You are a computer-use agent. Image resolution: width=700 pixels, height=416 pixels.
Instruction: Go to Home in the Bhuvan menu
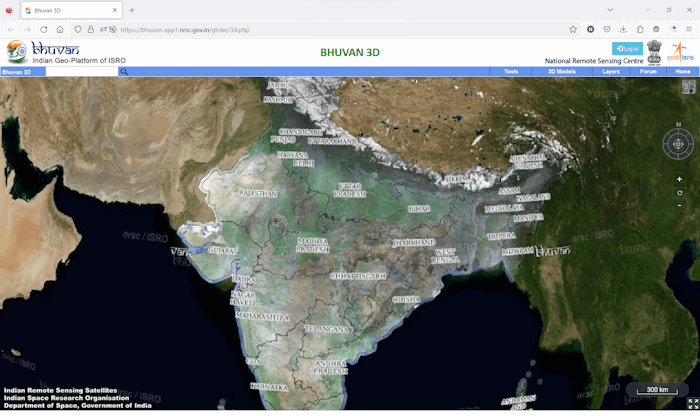(683, 71)
